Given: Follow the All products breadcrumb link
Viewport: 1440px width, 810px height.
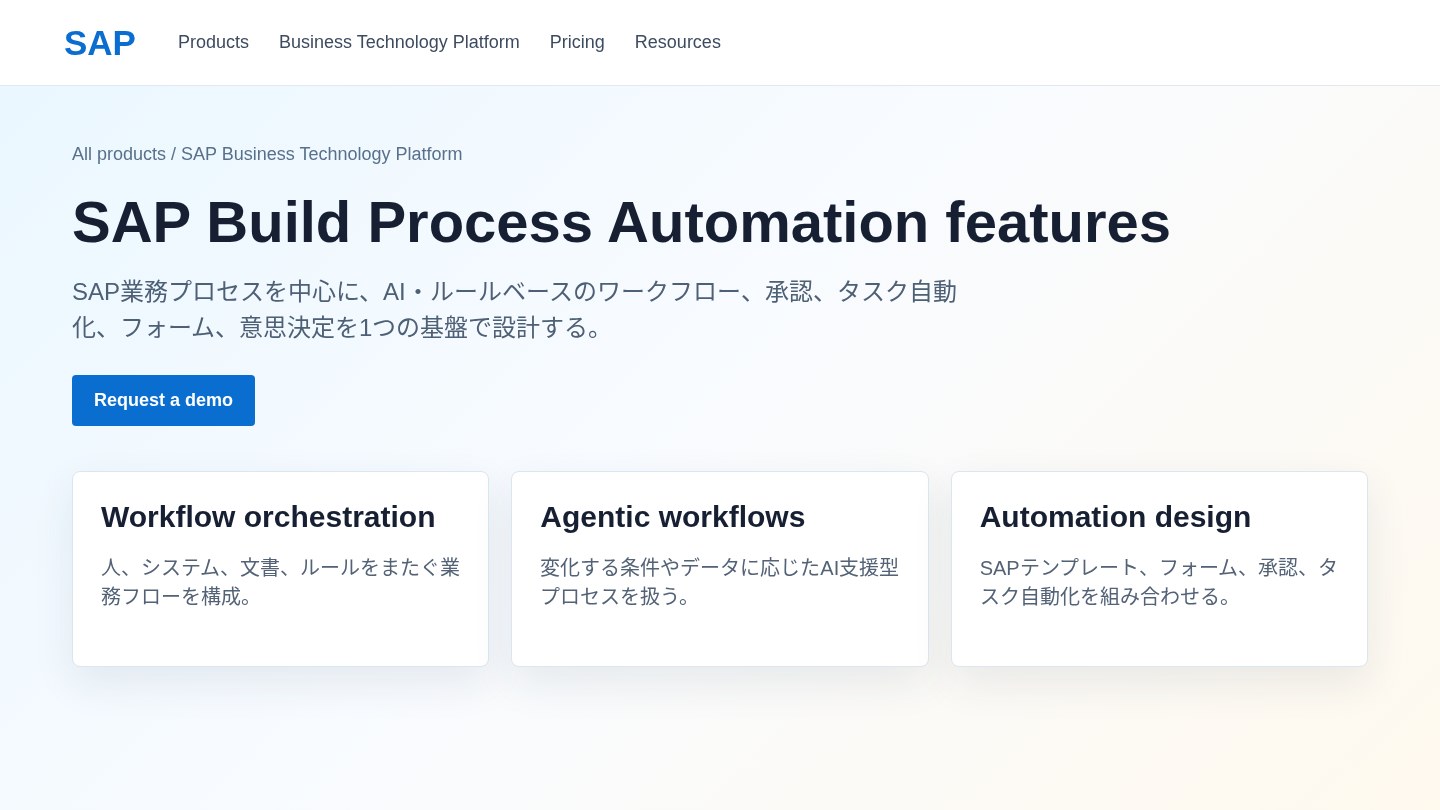Looking at the screenshot, I should (119, 154).
